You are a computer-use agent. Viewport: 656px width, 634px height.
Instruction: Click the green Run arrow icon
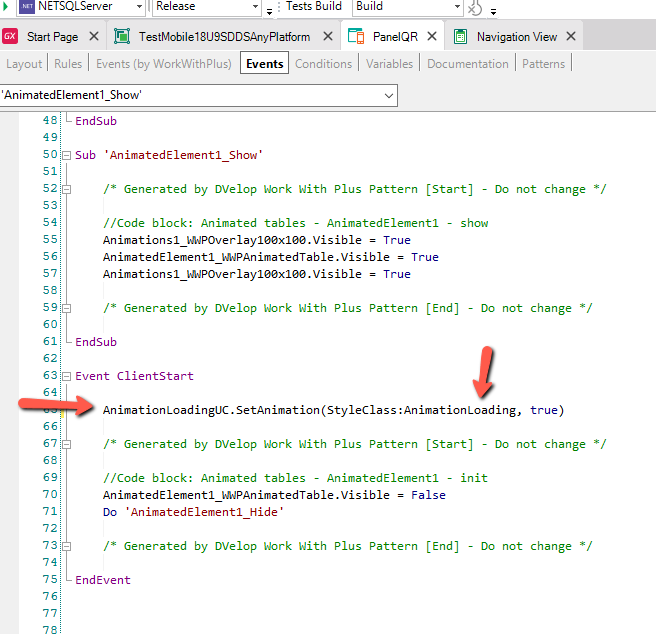pyautogui.click(x=5, y=6)
